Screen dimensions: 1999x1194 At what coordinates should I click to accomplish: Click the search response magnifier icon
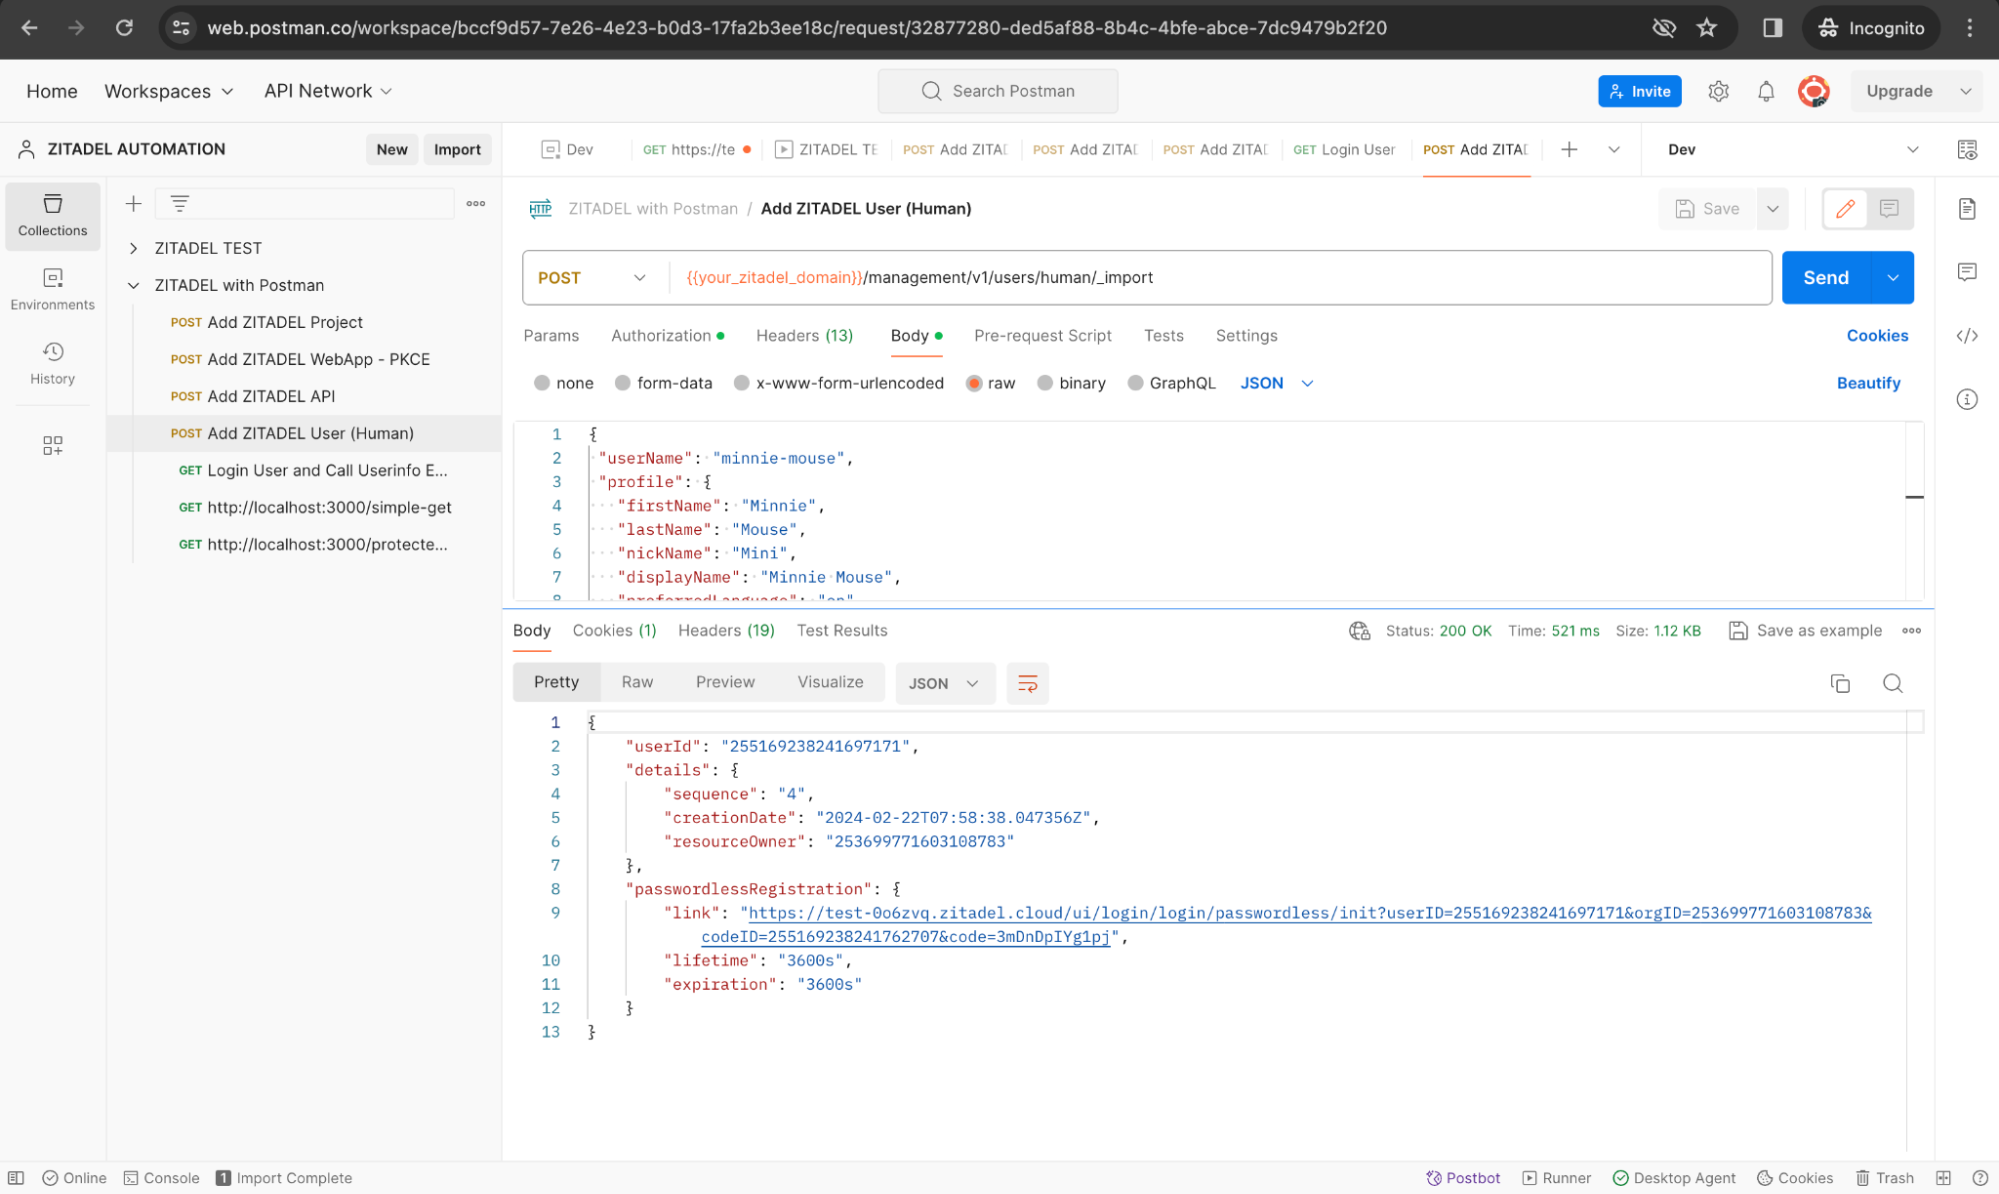tap(1892, 683)
